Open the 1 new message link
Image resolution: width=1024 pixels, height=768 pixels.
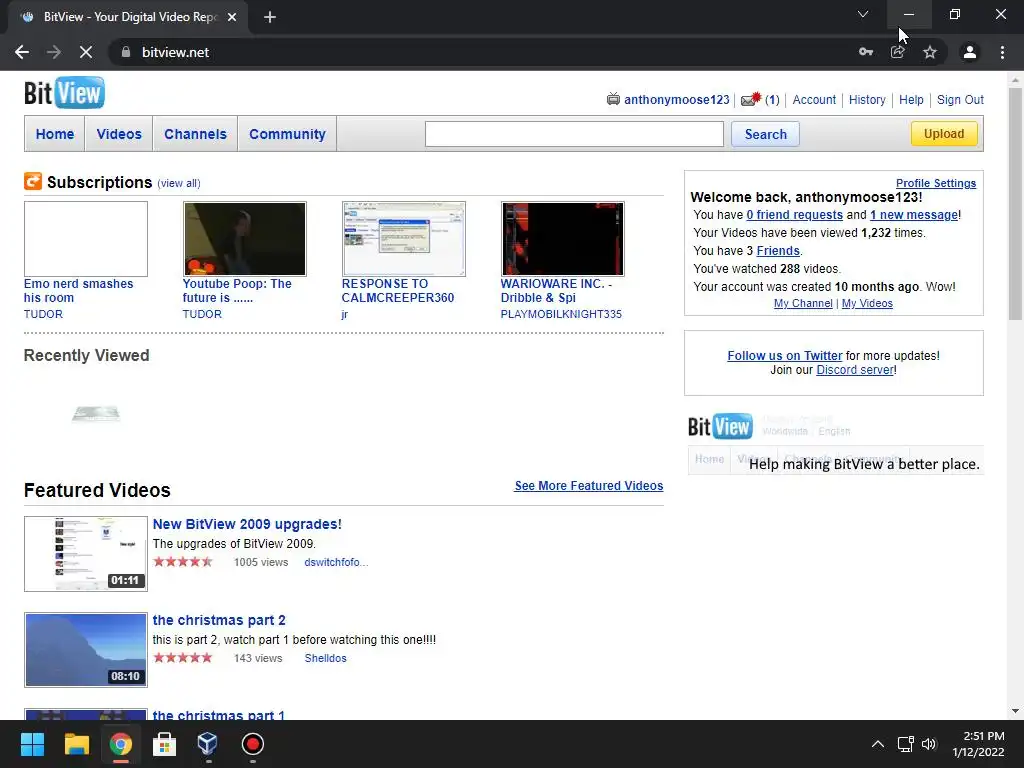(x=914, y=214)
